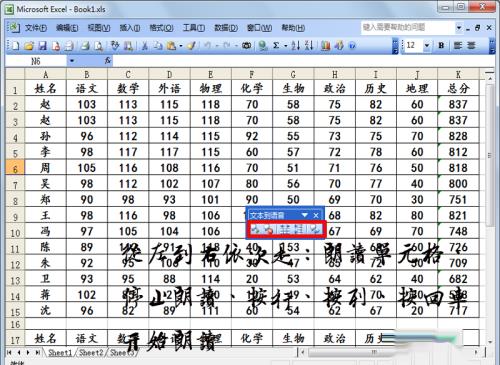Click the Save icon in toolbar

click(x=43, y=45)
